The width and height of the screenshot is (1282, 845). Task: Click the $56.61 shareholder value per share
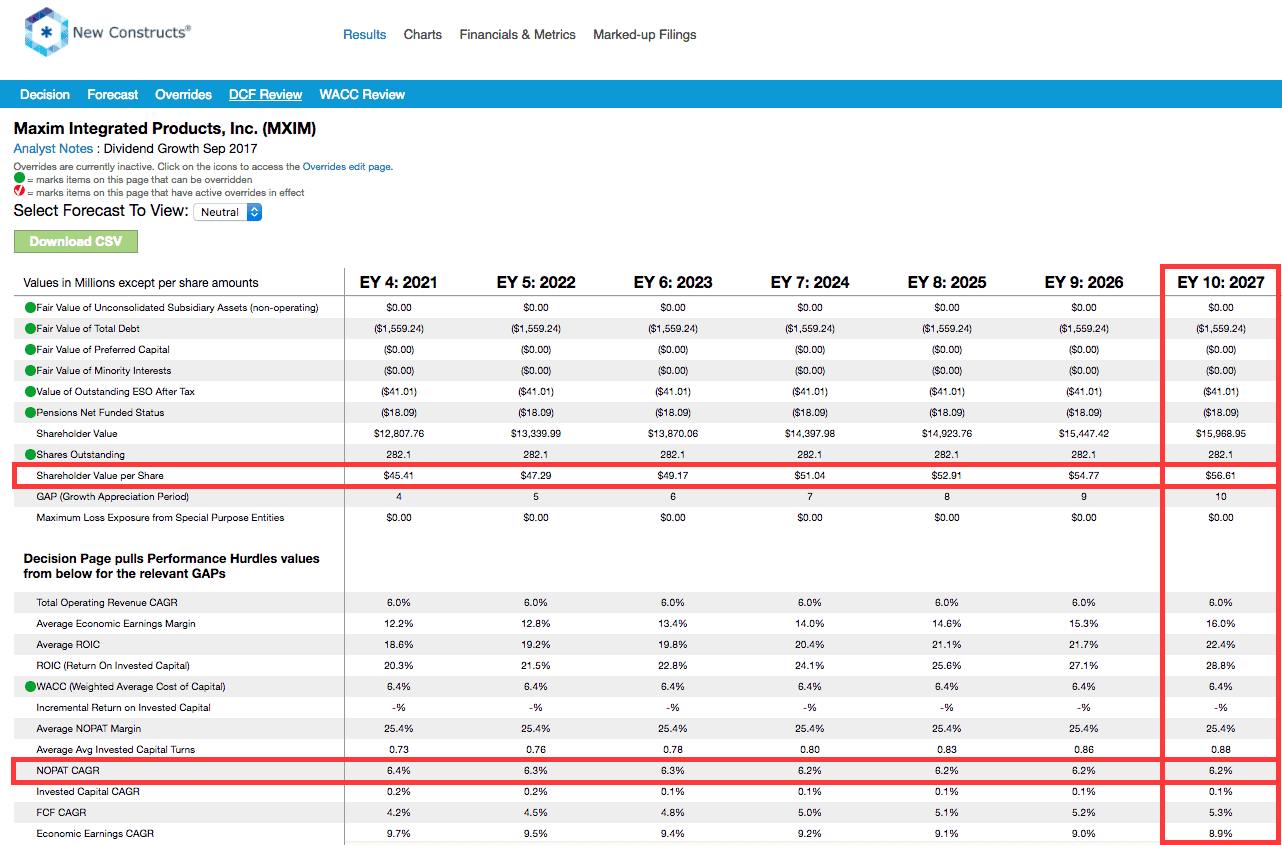point(1220,476)
